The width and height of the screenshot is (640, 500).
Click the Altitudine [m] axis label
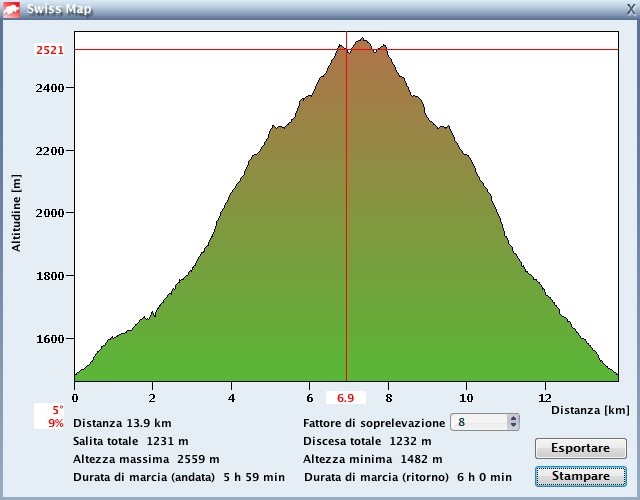point(17,211)
